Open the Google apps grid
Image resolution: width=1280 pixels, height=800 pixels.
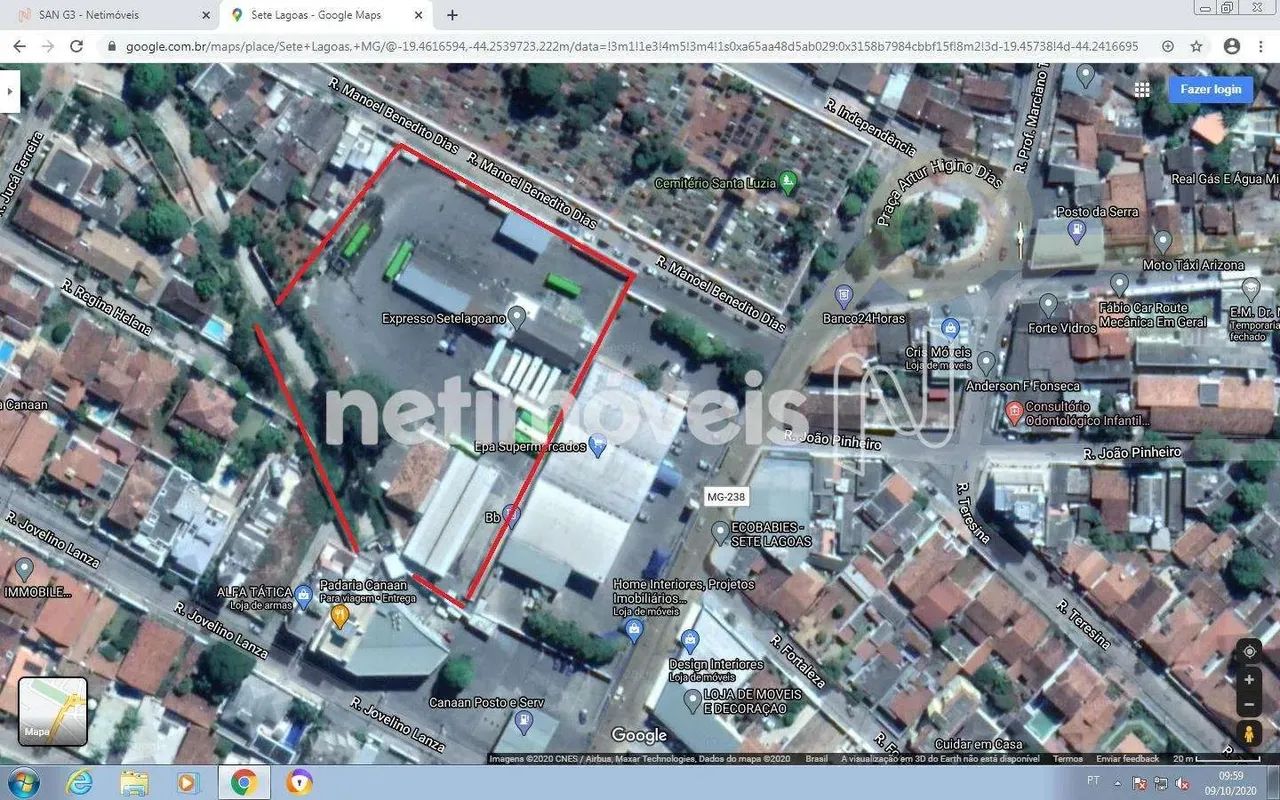(x=1142, y=89)
